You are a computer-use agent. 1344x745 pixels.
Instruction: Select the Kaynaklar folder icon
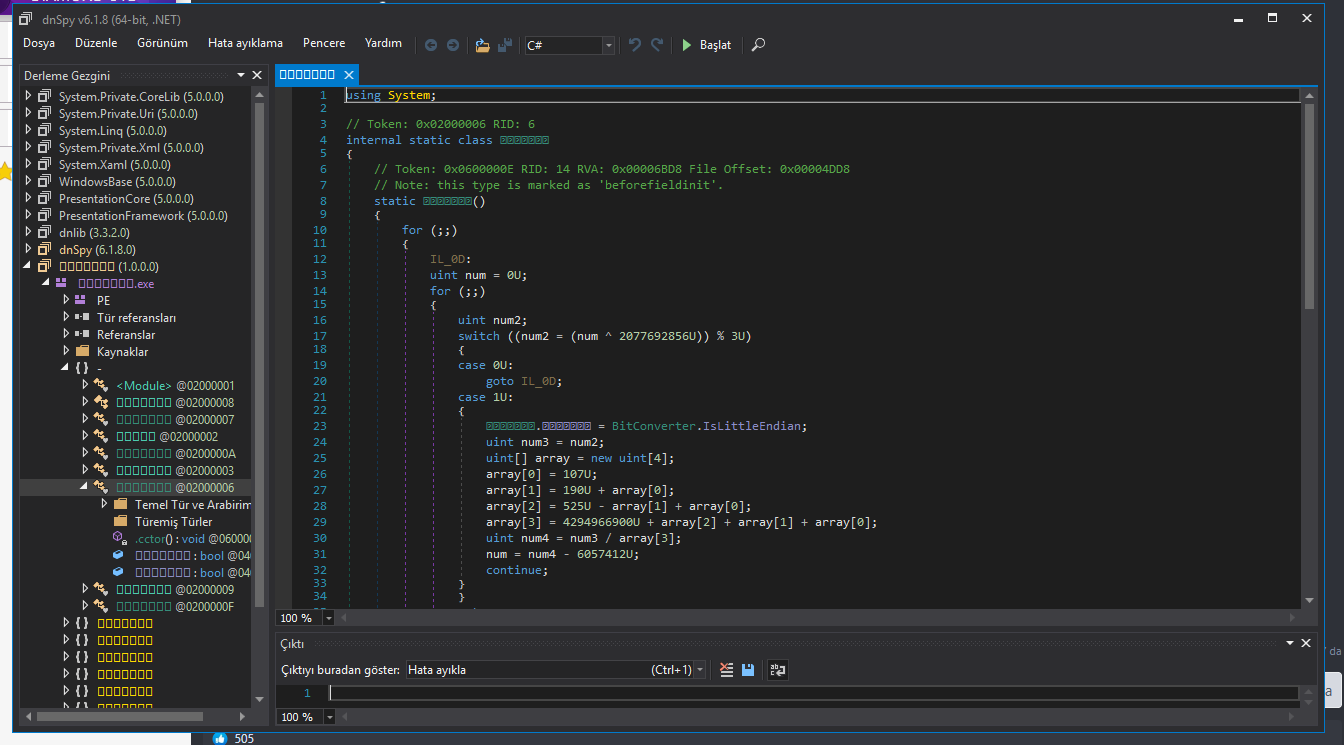(x=82, y=351)
